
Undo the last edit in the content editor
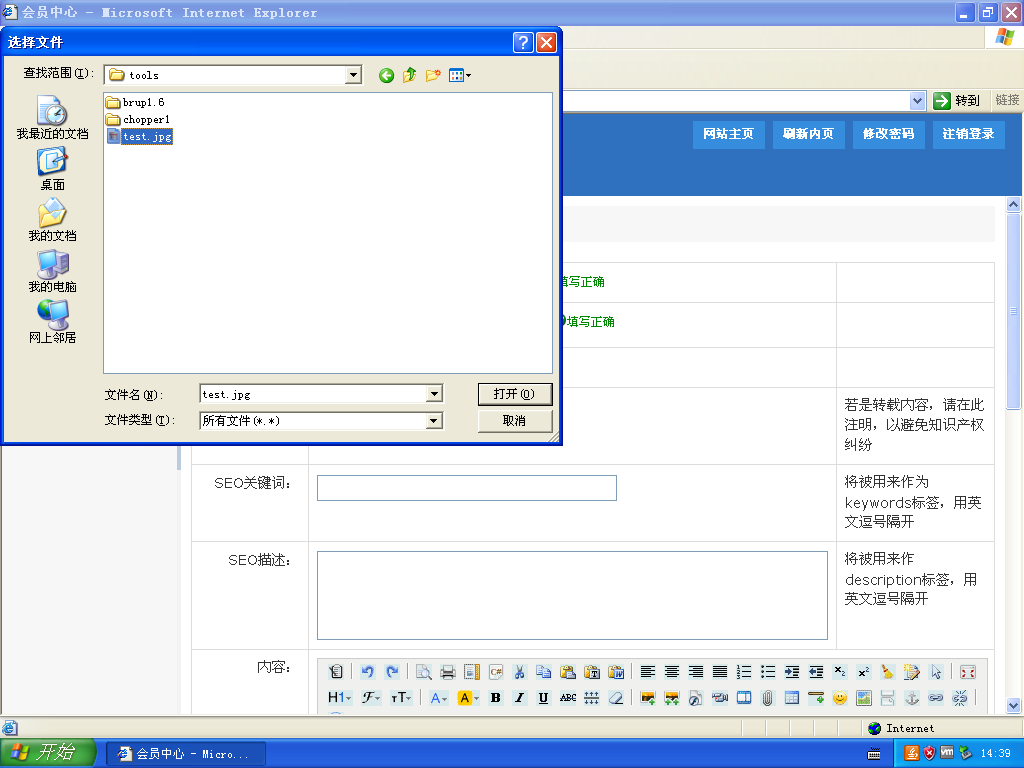368,671
